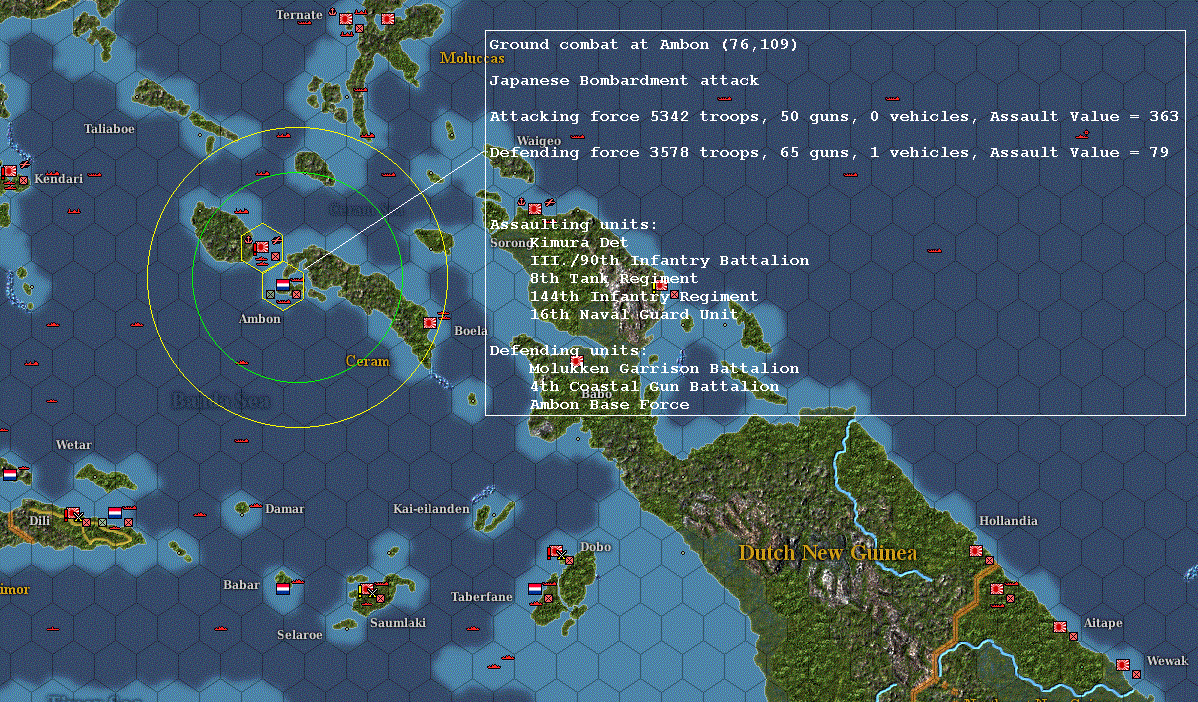Click the ship icon next to Damar
The height and width of the screenshot is (702, 1198).
(x=256, y=506)
